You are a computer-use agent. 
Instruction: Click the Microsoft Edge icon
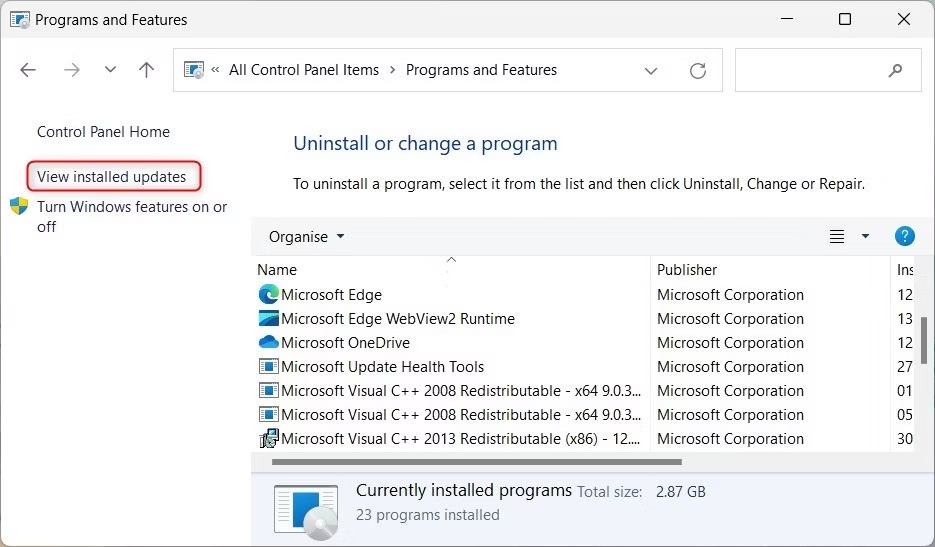[x=269, y=294]
